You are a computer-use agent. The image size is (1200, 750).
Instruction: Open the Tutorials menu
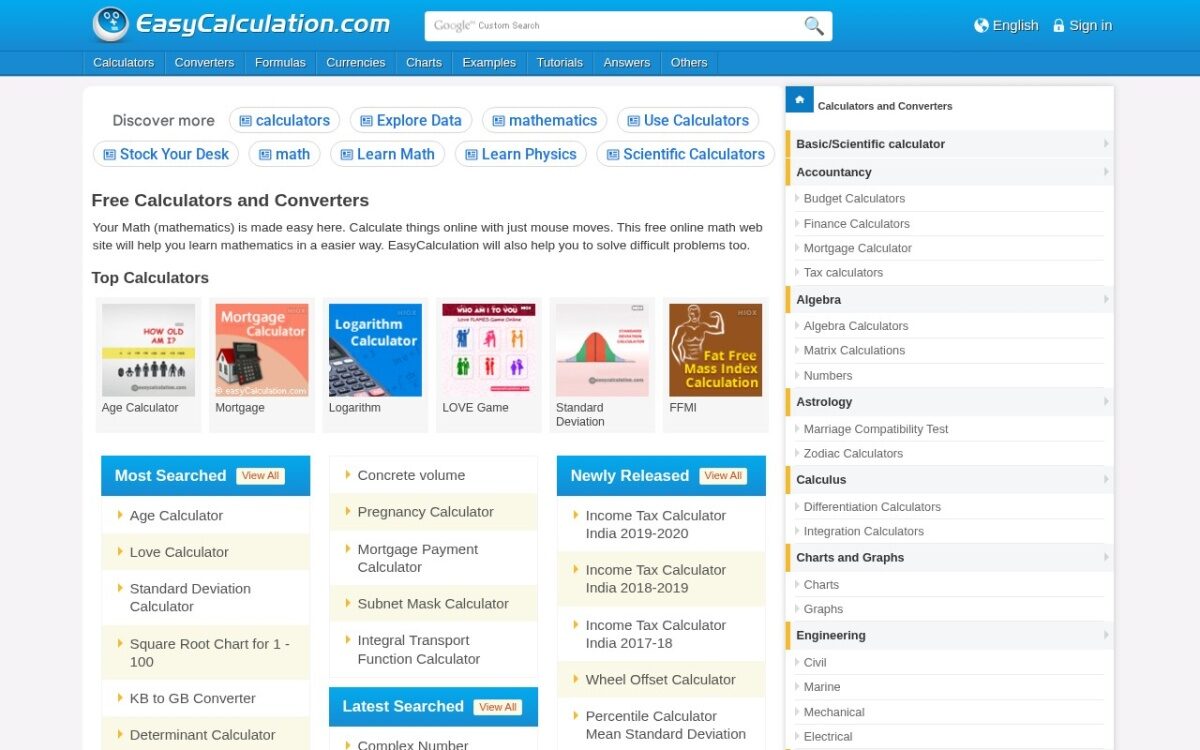tap(560, 63)
